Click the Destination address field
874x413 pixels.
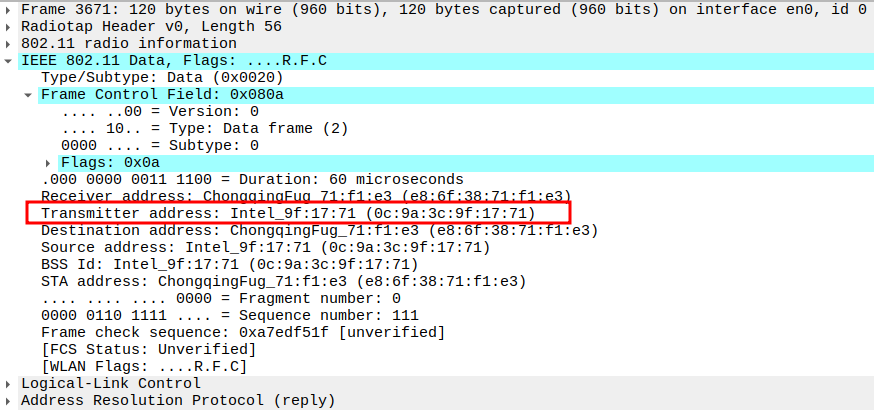[x=319, y=230]
